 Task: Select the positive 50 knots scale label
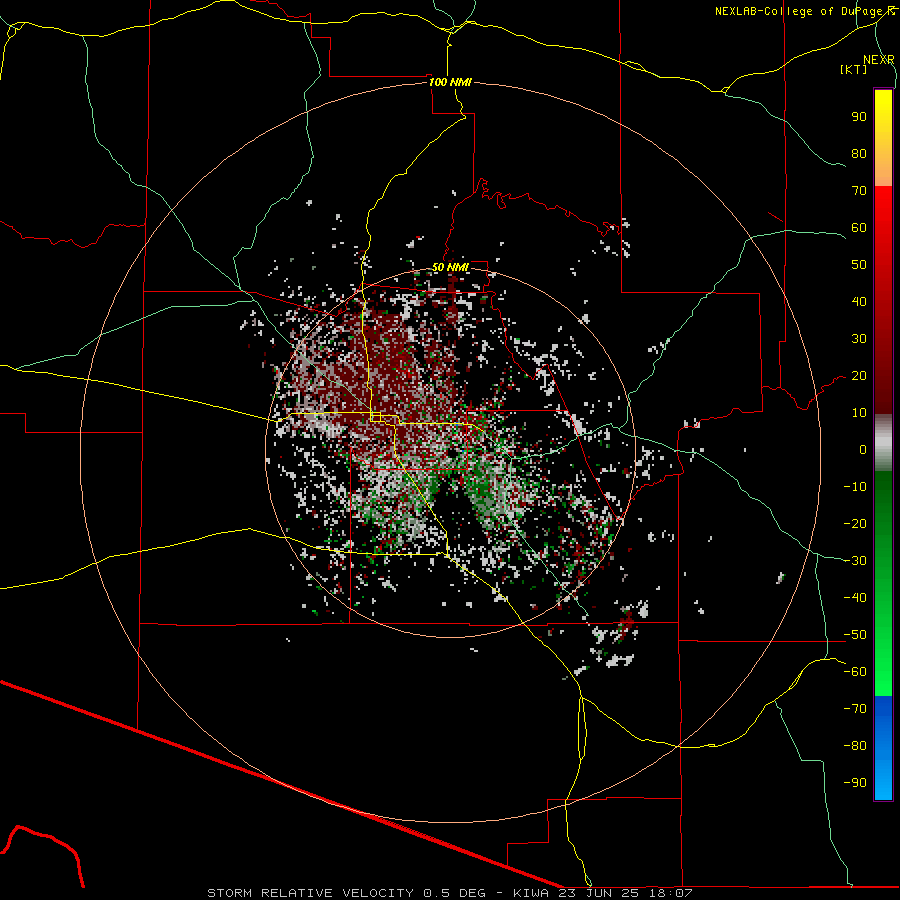pyautogui.click(x=859, y=265)
